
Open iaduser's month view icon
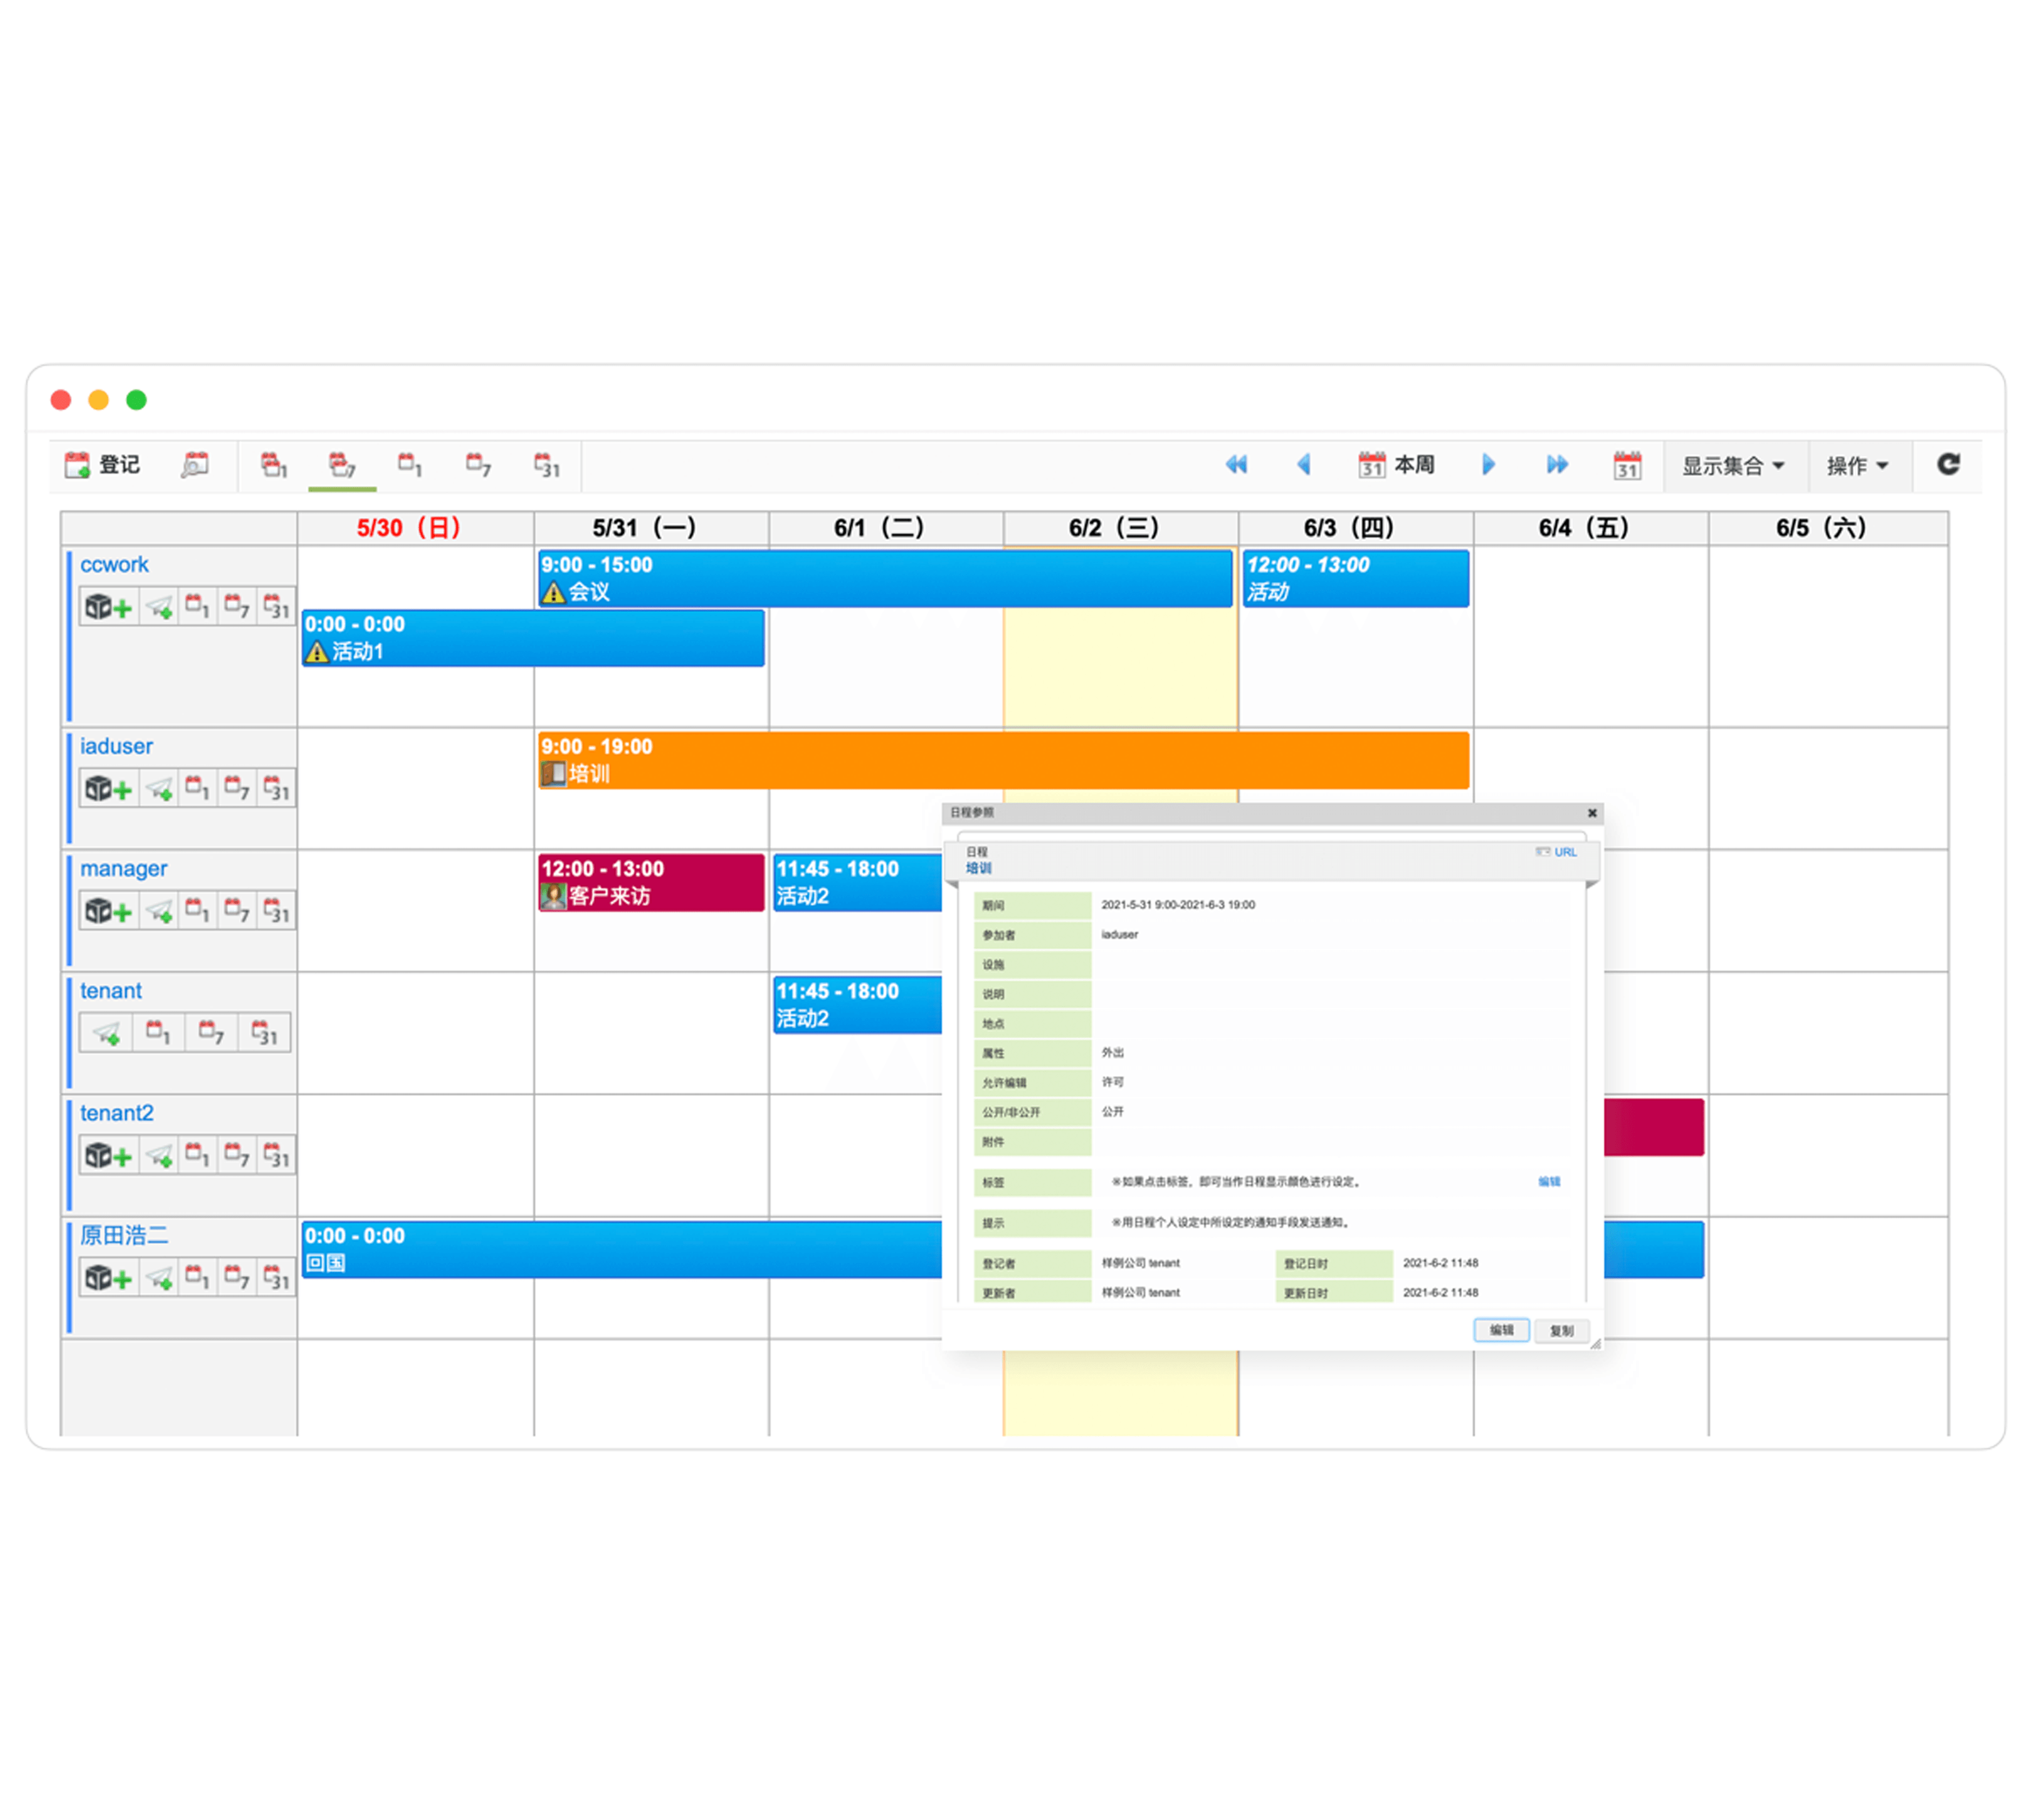coord(275,789)
